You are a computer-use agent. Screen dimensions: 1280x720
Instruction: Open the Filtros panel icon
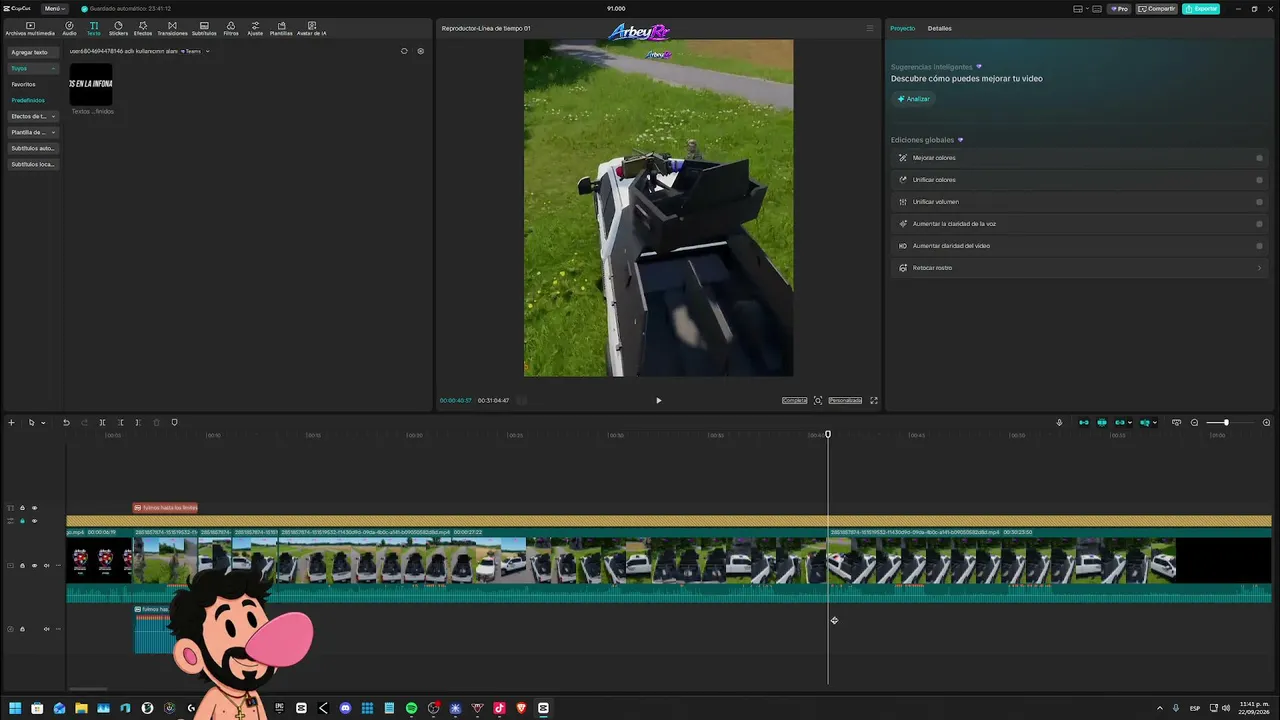(231, 28)
